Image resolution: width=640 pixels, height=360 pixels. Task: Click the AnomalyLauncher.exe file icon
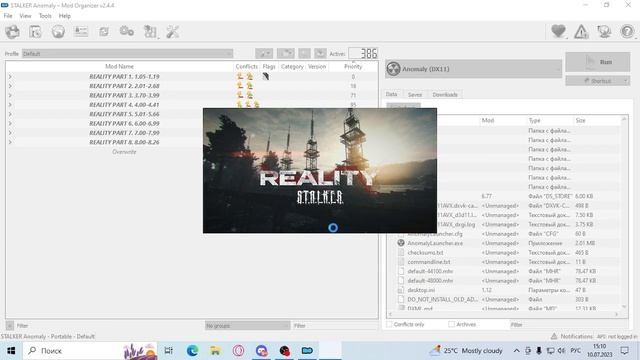coord(401,243)
